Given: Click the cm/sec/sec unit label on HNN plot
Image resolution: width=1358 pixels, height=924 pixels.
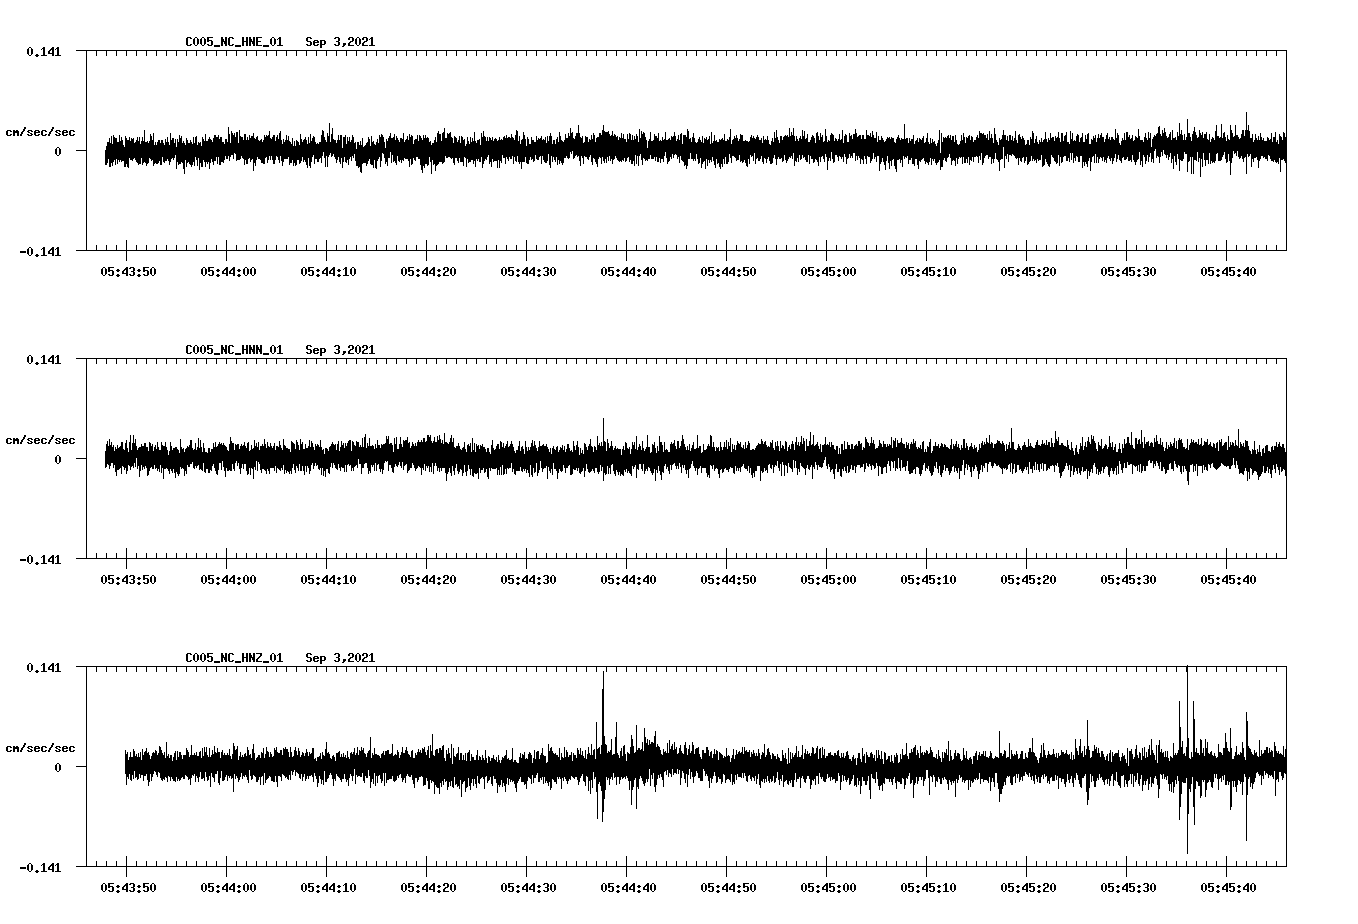Looking at the screenshot, I should (x=40, y=440).
